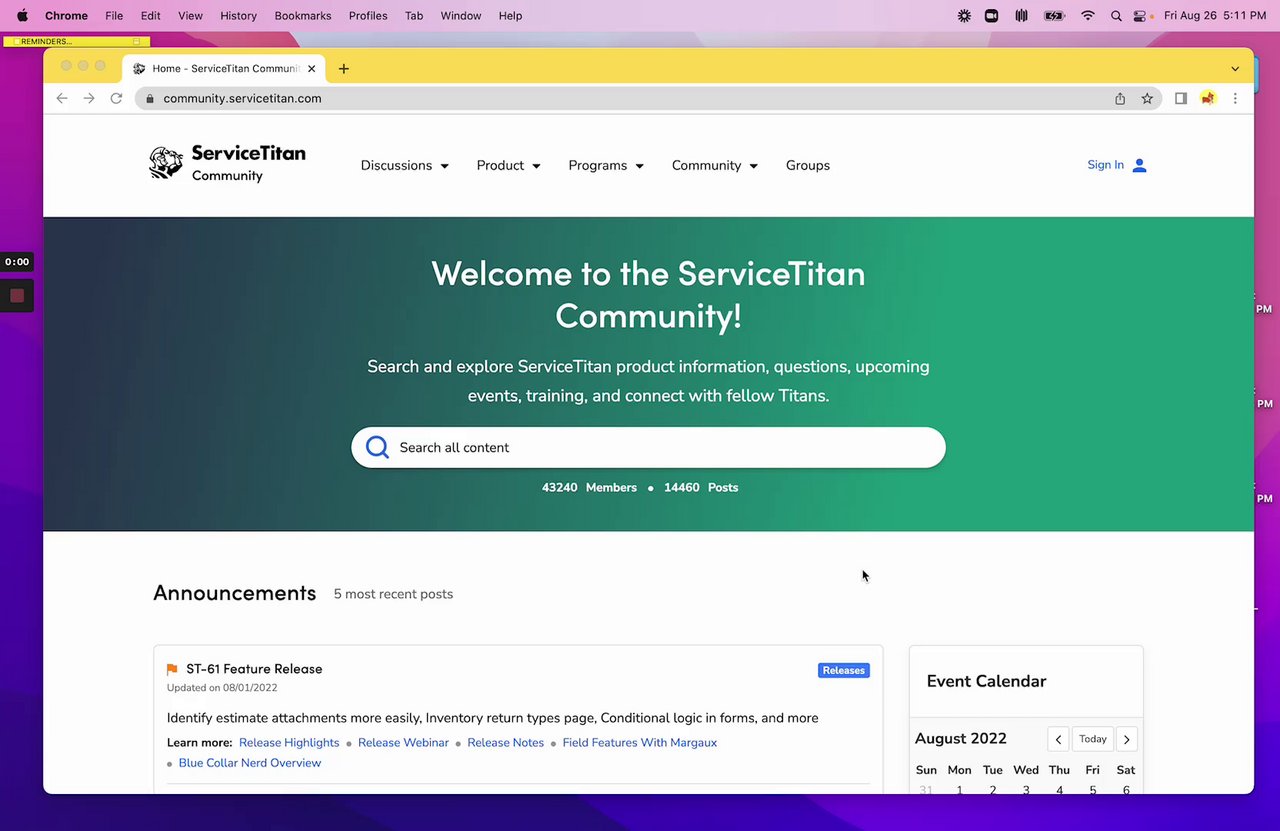
Task: Open Chrome tab search chevron
Action: tap(1235, 69)
